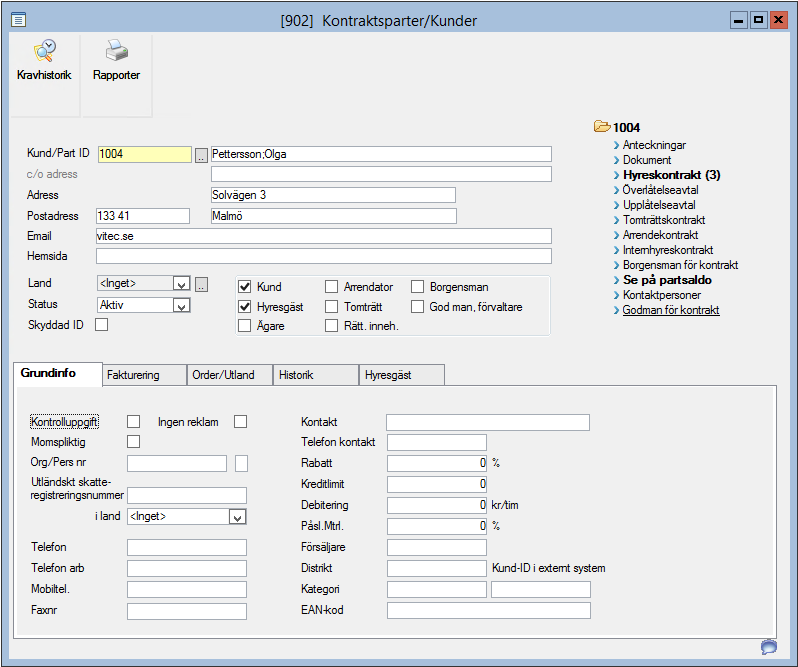Screen dimensions: 798x667
Task: Click the city field containing Malmö
Action: pos(334,216)
